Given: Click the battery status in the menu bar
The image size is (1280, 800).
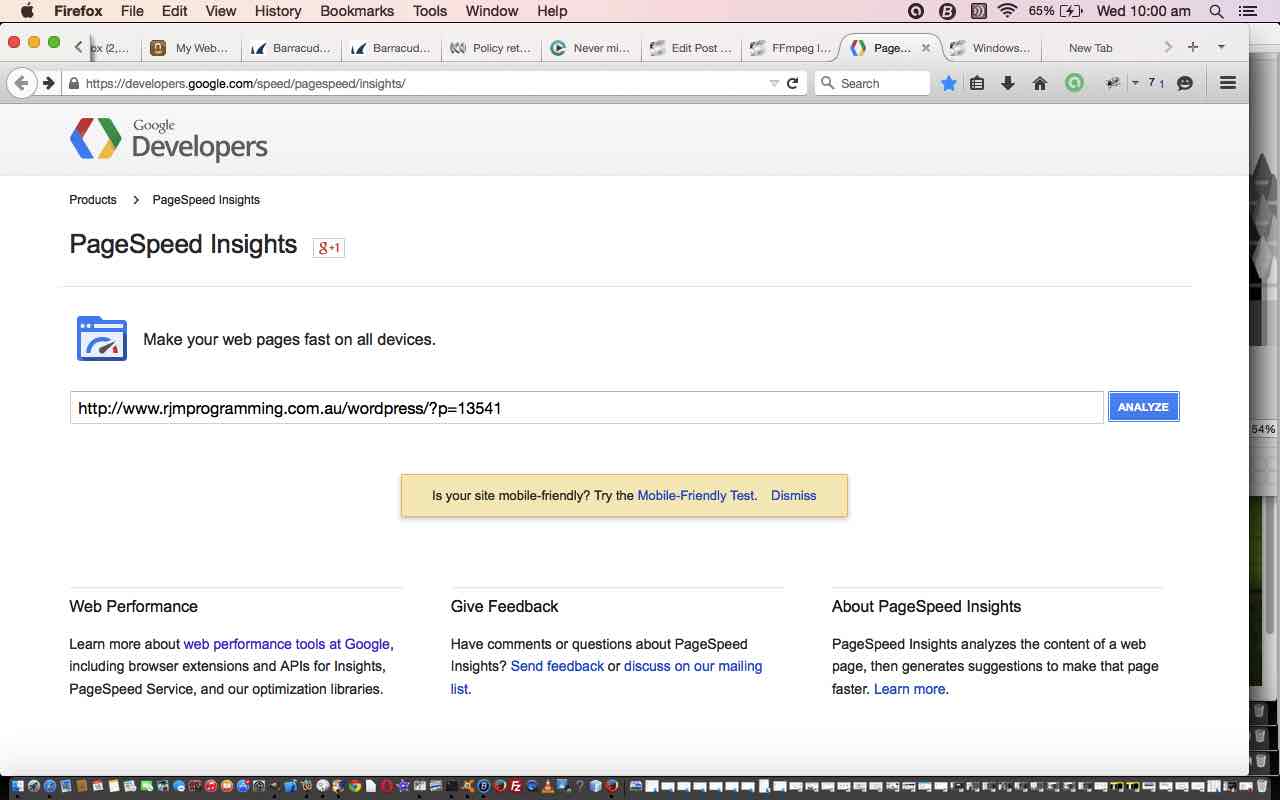Looking at the screenshot, I should tap(1055, 11).
